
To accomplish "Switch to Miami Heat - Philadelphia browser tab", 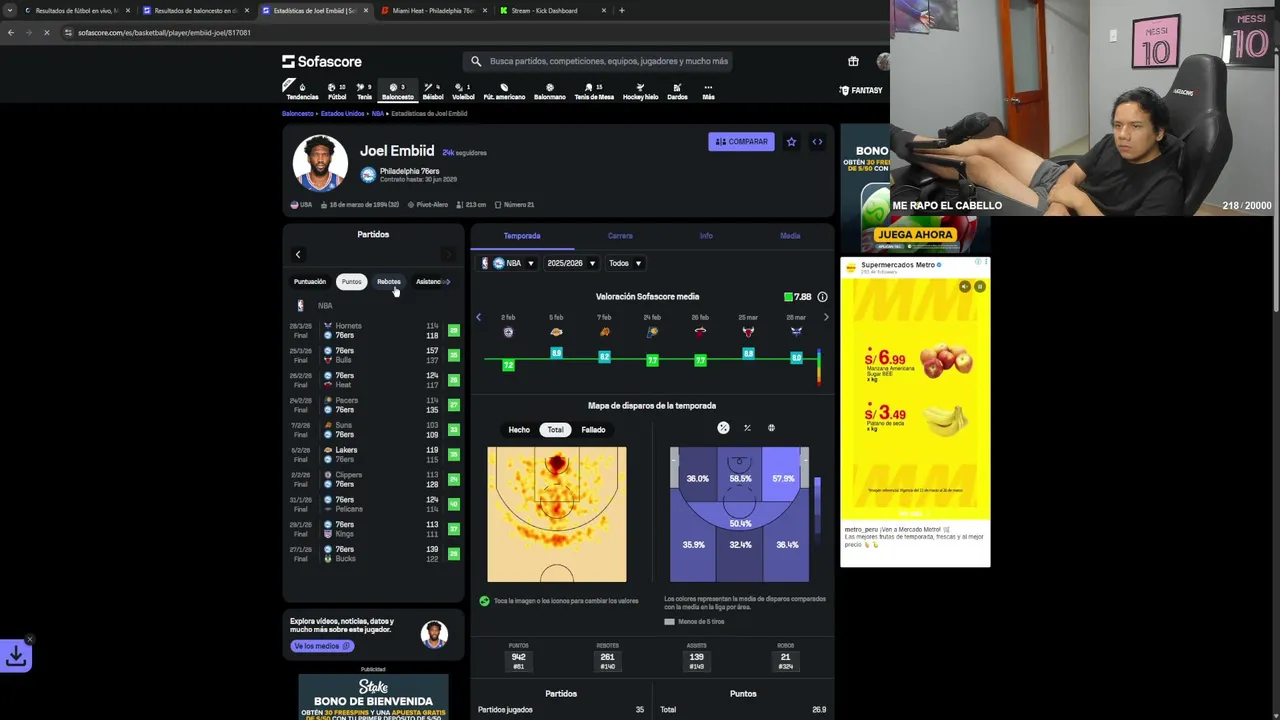I will tap(433, 11).
